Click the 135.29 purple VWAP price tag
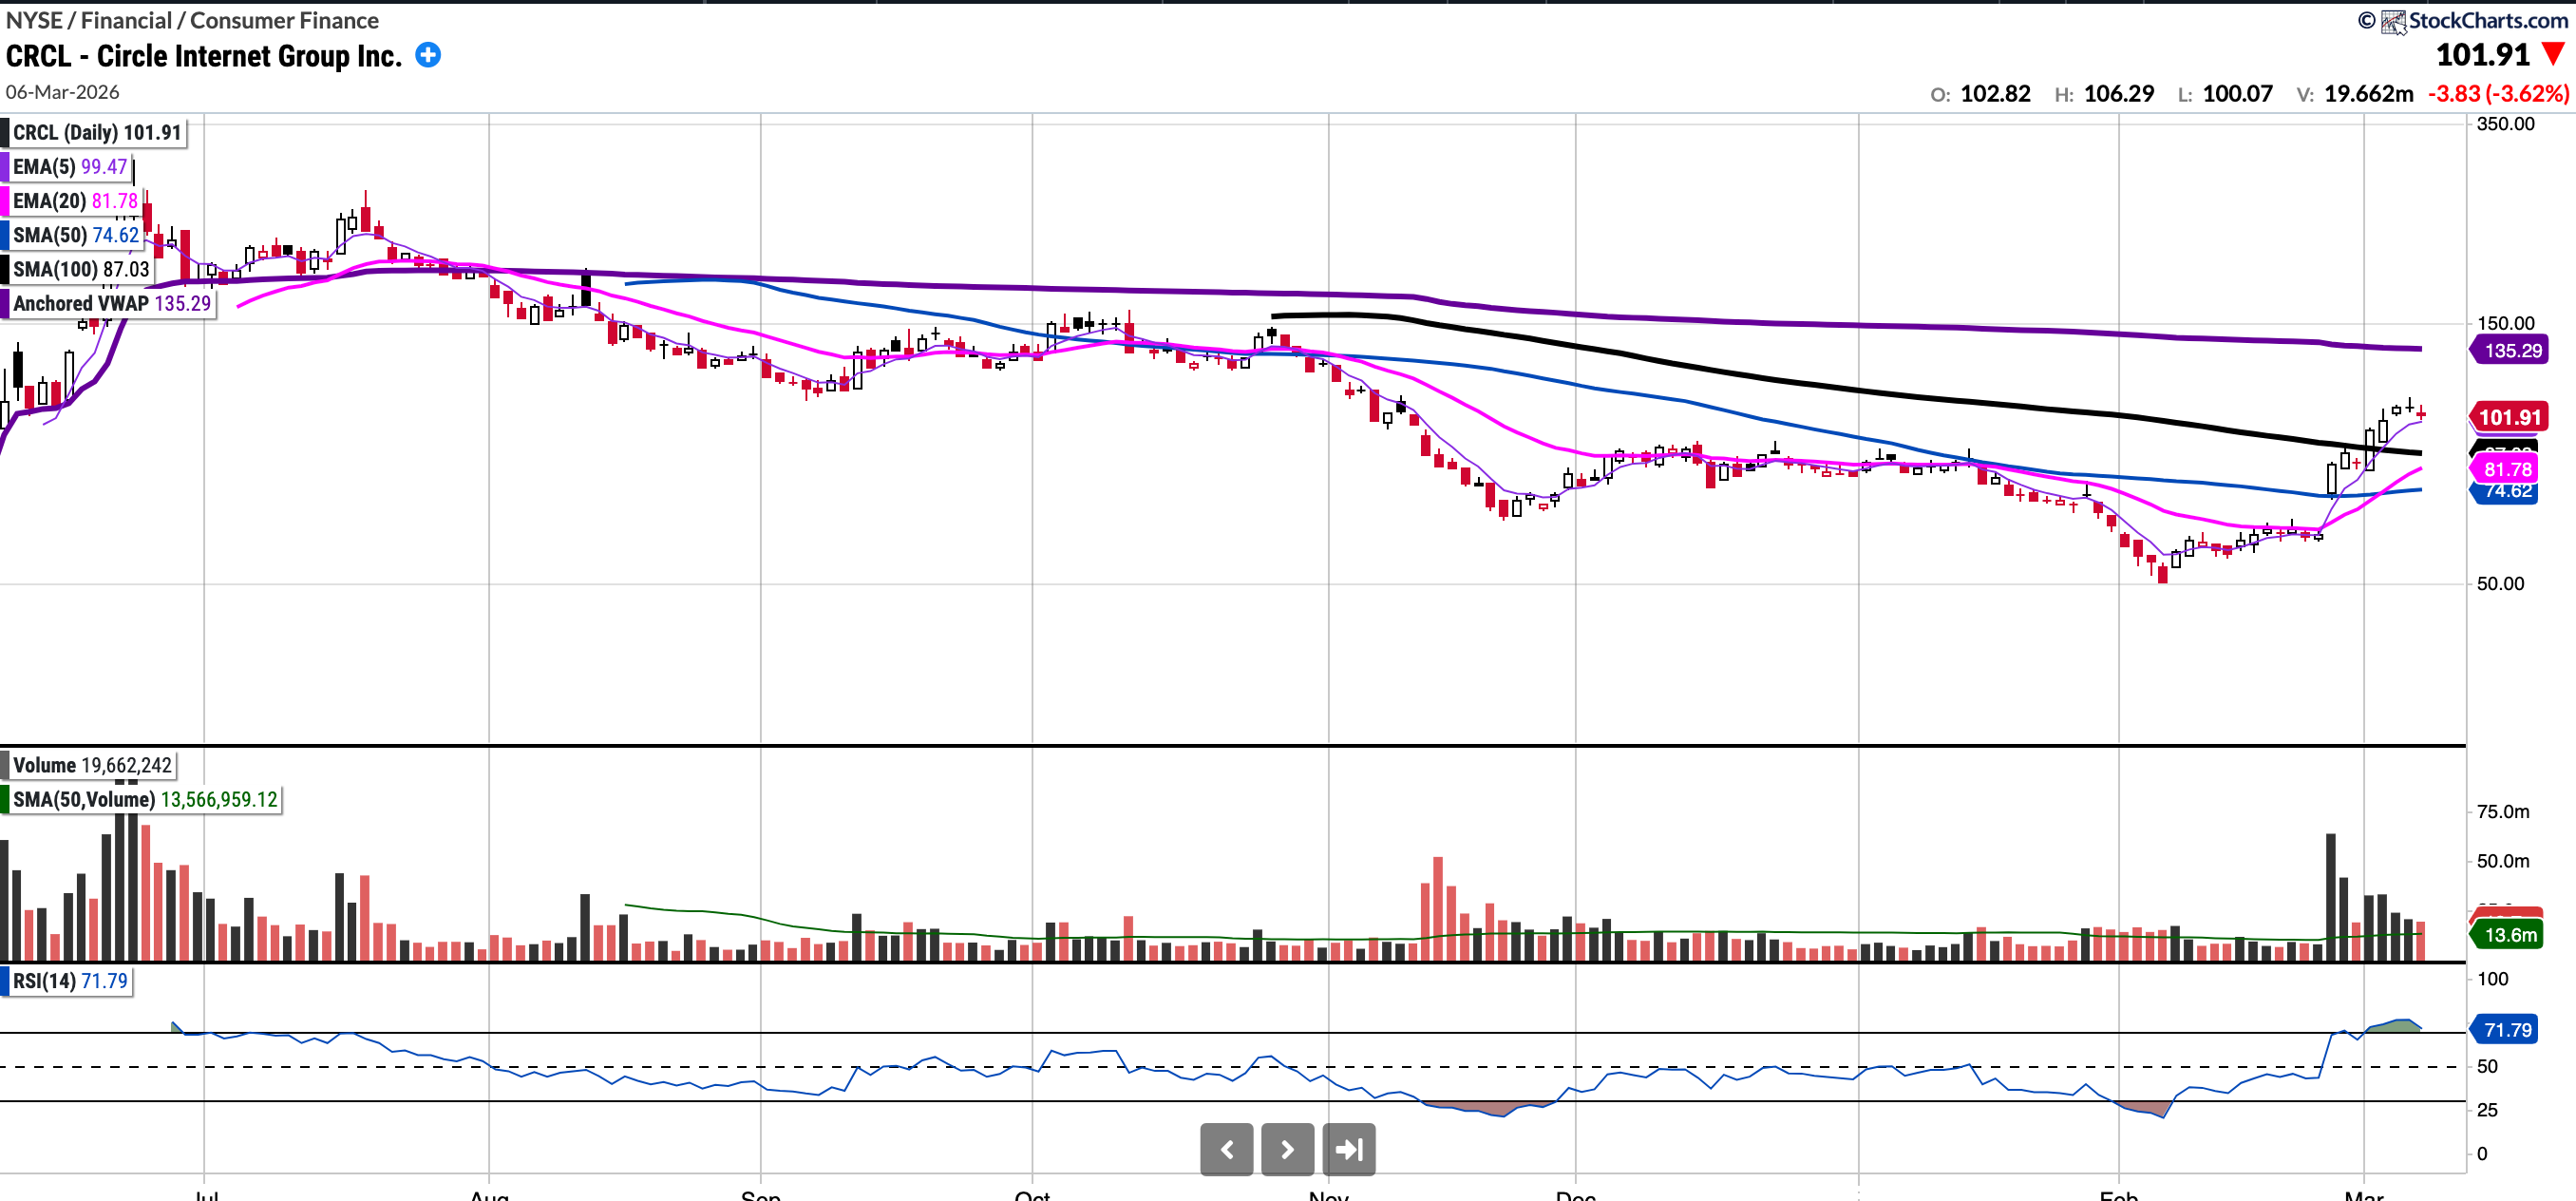The width and height of the screenshot is (2576, 1201). click(x=2511, y=350)
